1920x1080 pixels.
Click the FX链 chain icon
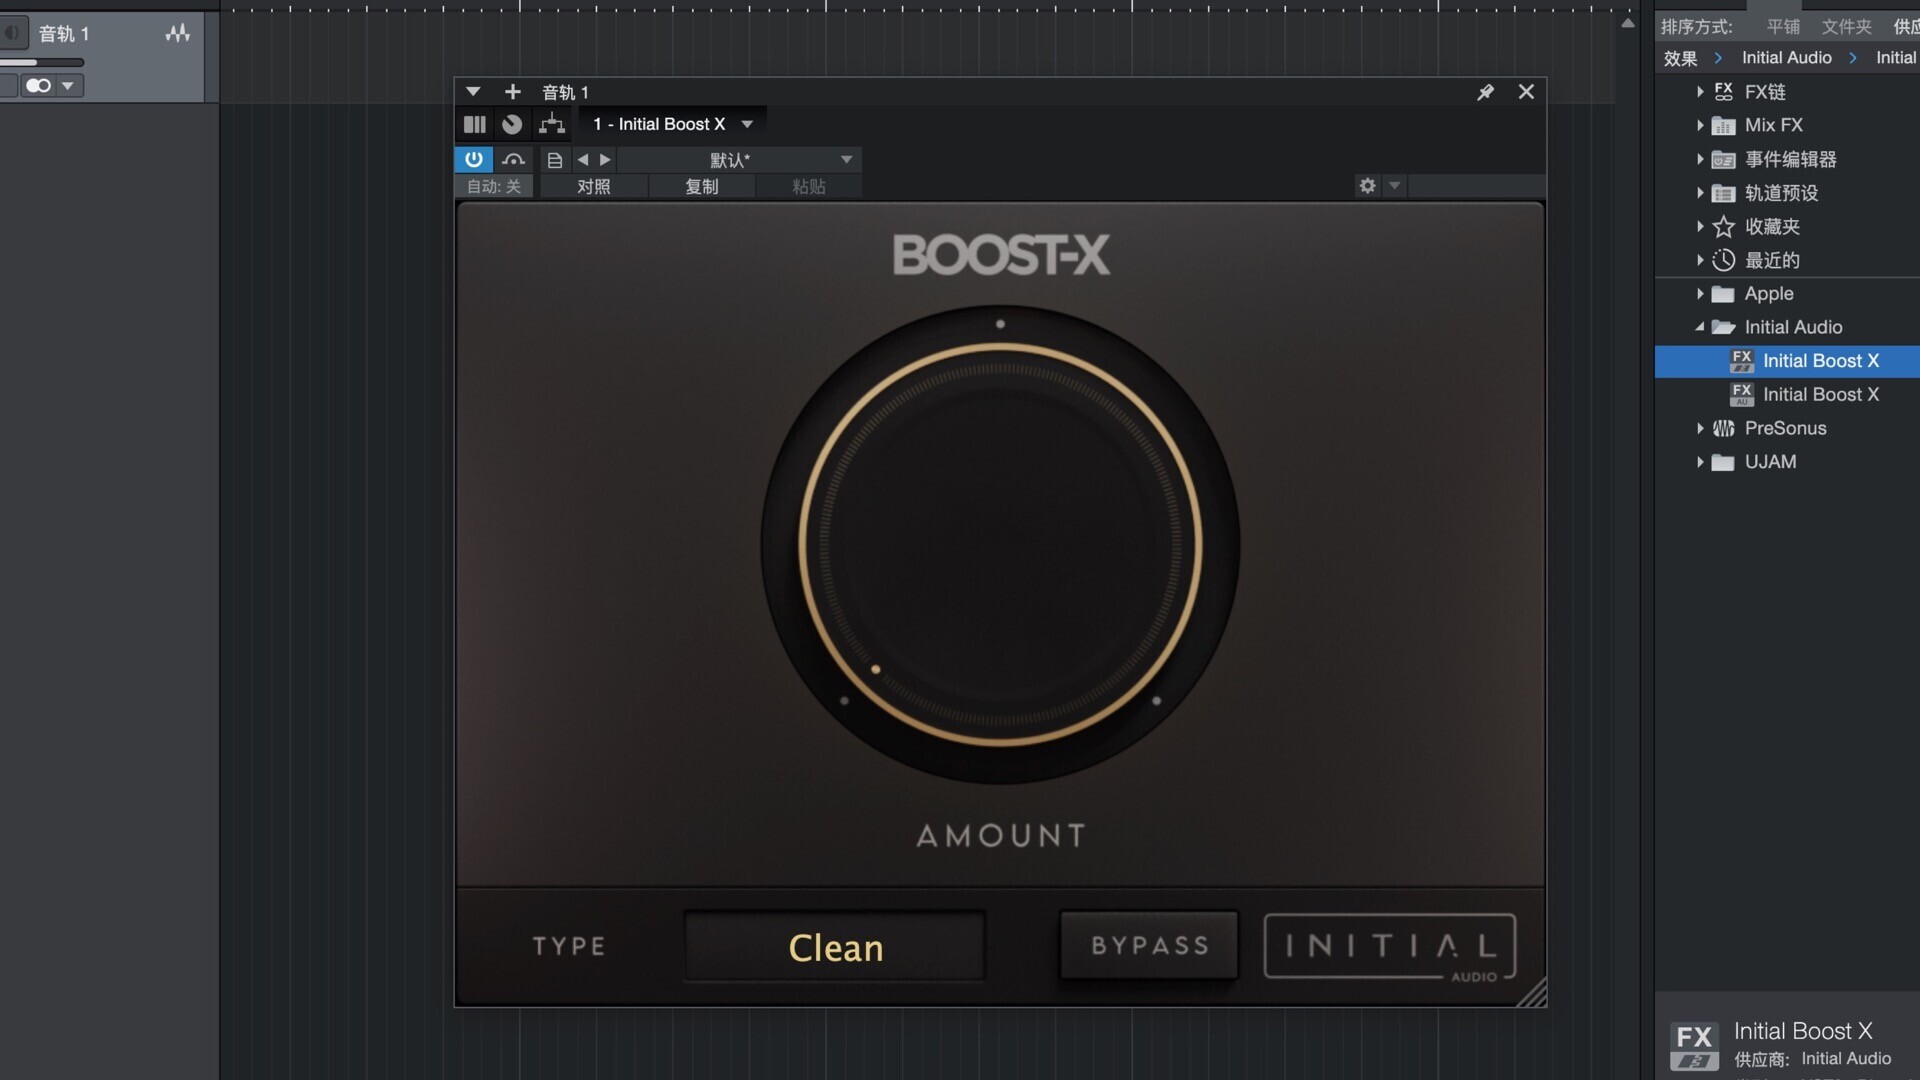tap(1723, 92)
